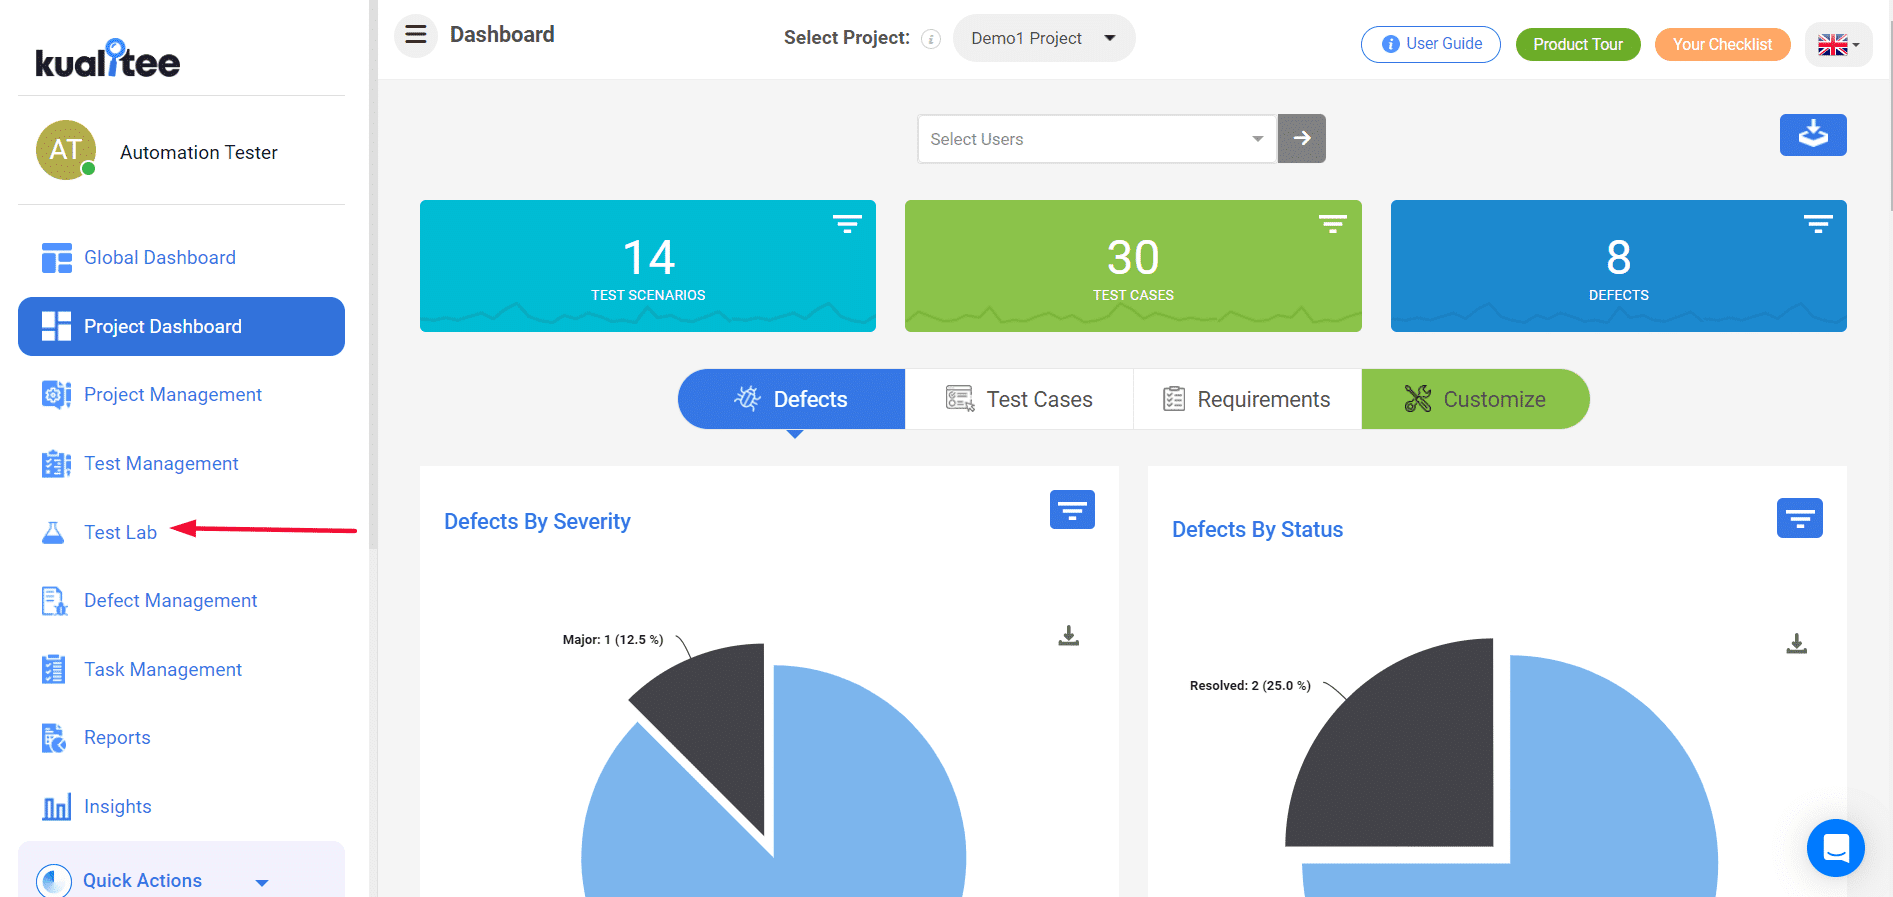Click the Global Dashboard icon

pos(56,258)
